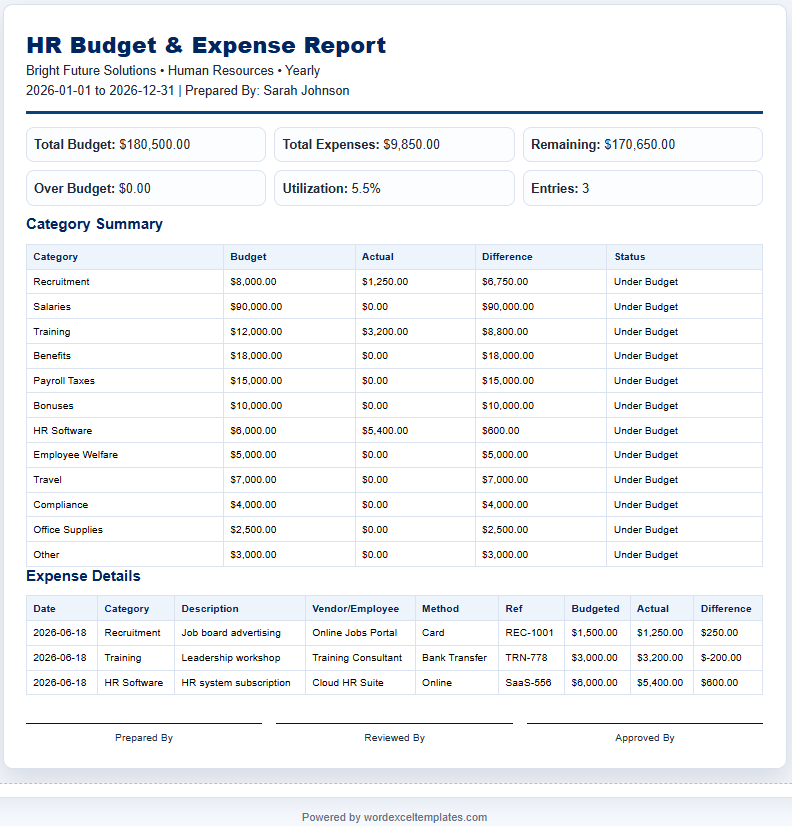This screenshot has height=826, width=792.
Task: Click the Travel budget value $7,000.00
Action: [253, 479]
